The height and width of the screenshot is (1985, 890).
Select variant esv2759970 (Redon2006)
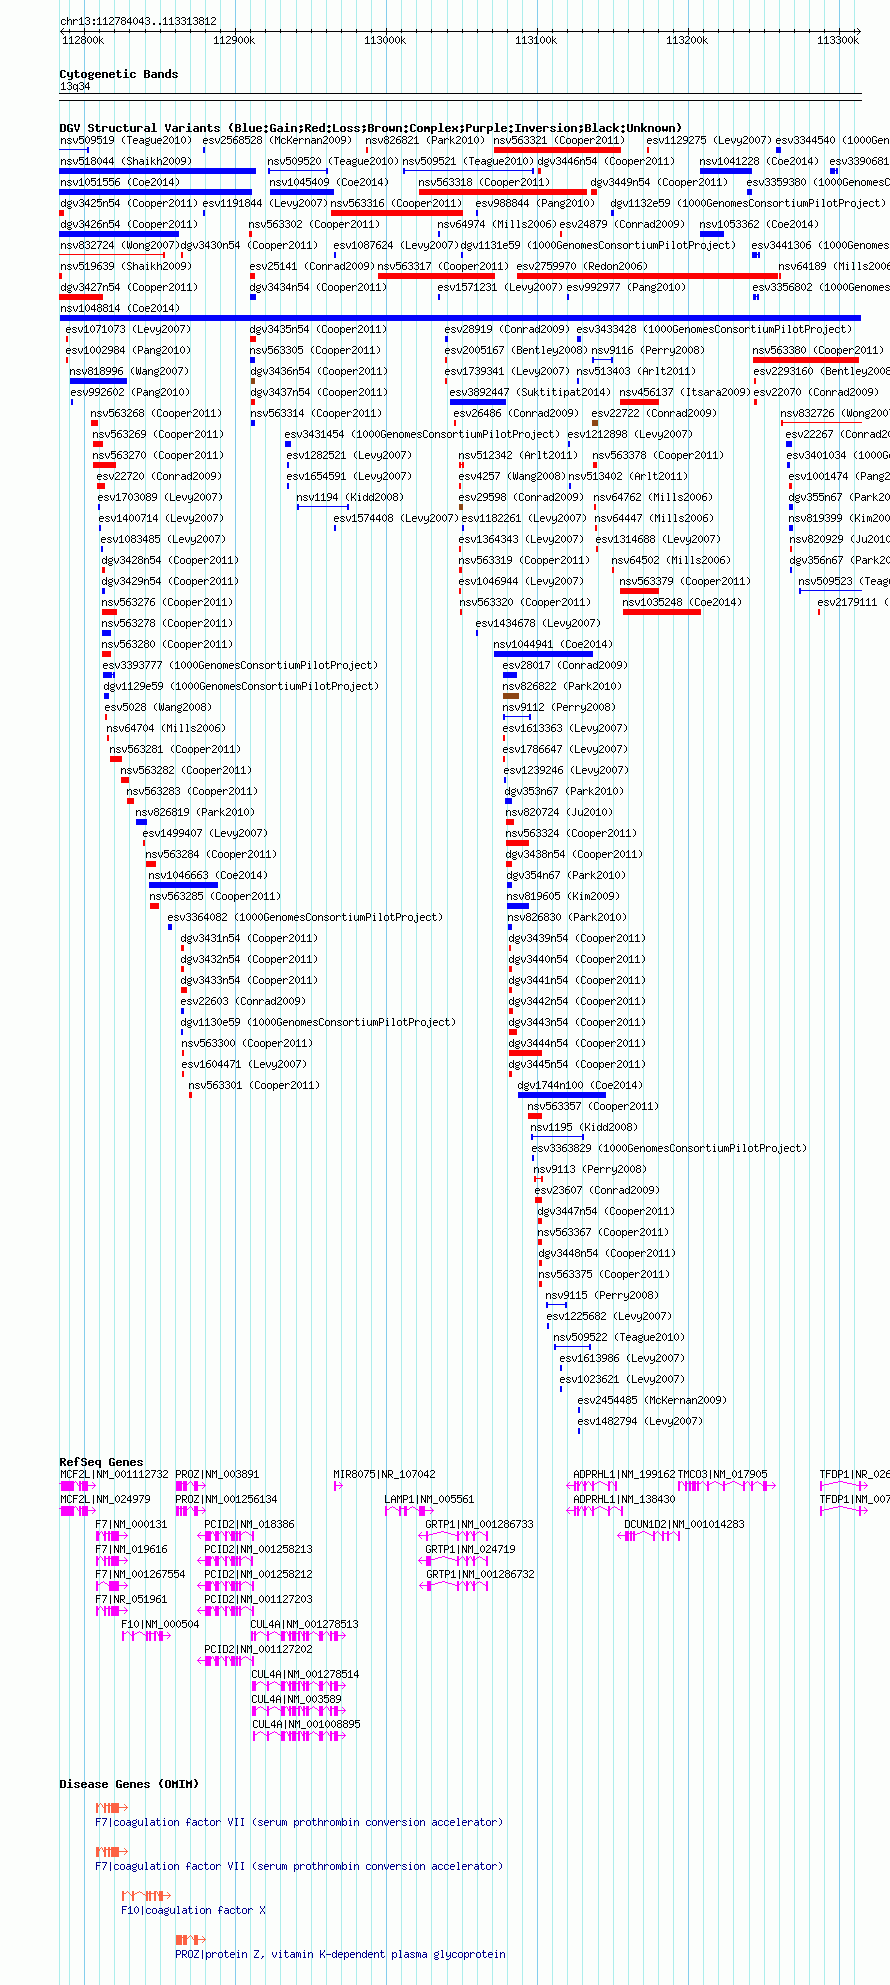point(583,266)
